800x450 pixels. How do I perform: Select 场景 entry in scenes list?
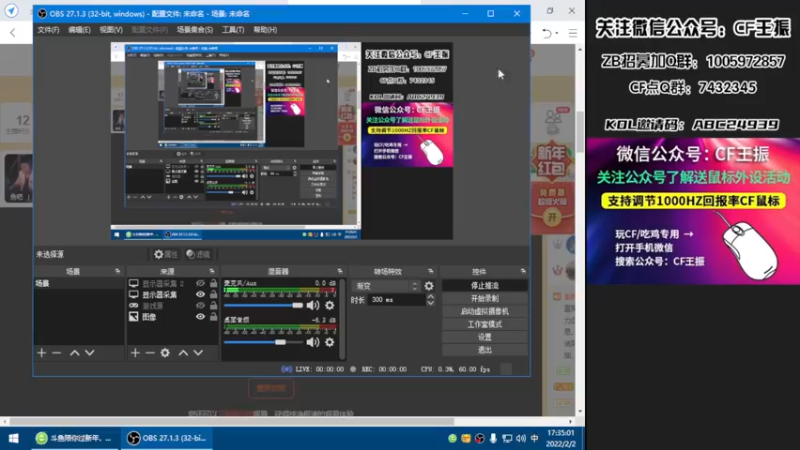point(79,283)
